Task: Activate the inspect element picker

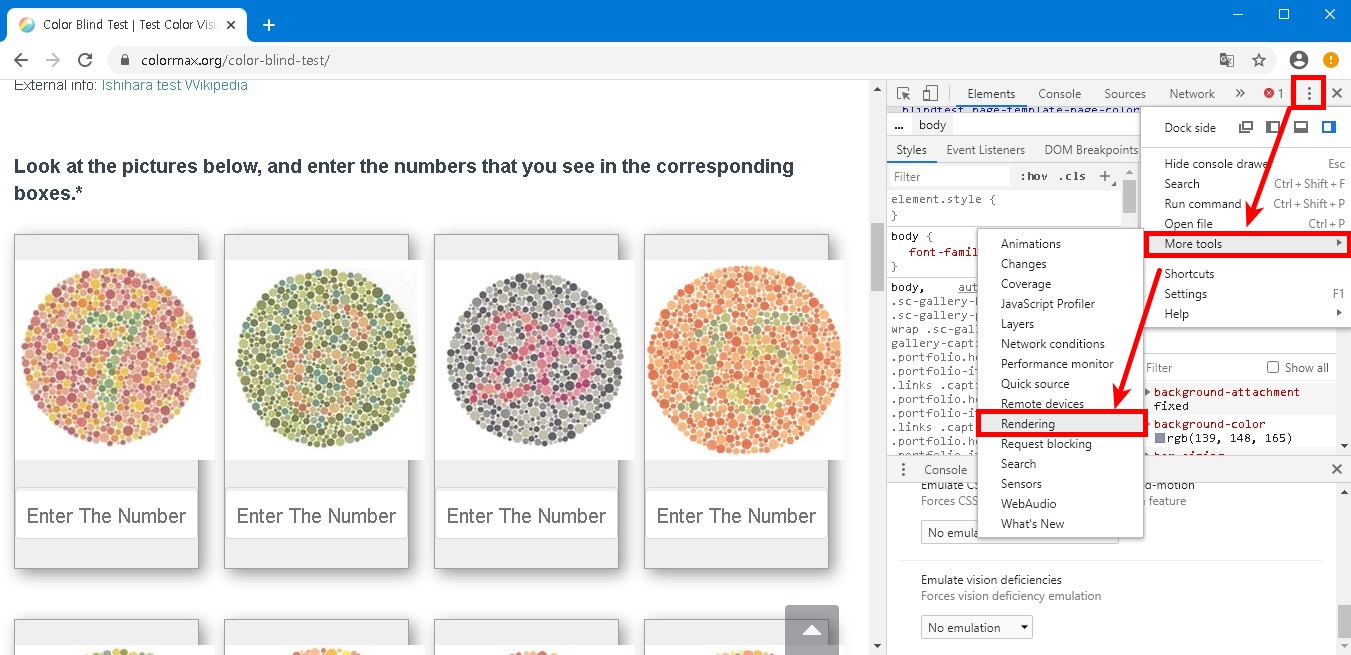Action: click(903, 93)
